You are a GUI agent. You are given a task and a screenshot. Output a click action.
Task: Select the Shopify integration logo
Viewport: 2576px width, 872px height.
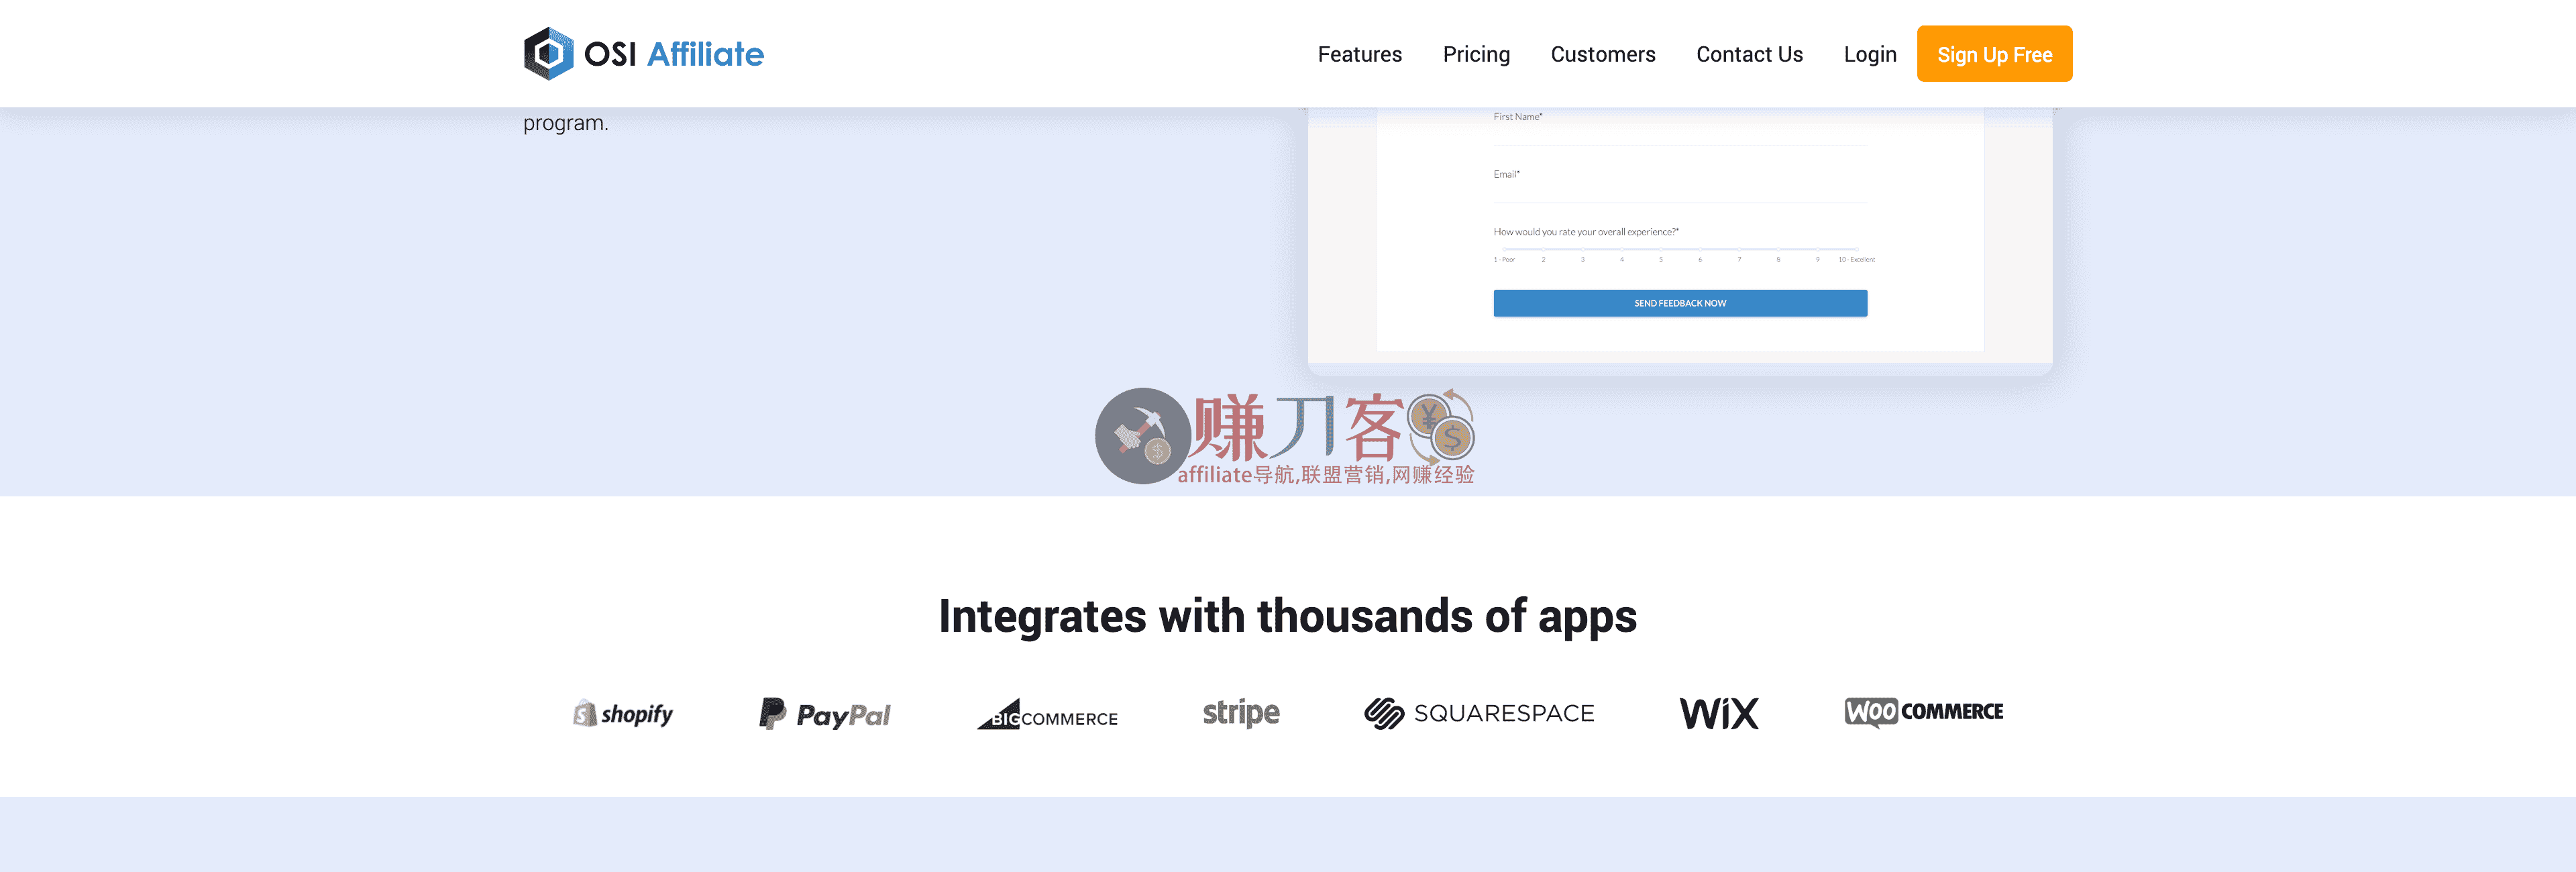(622, 713)
